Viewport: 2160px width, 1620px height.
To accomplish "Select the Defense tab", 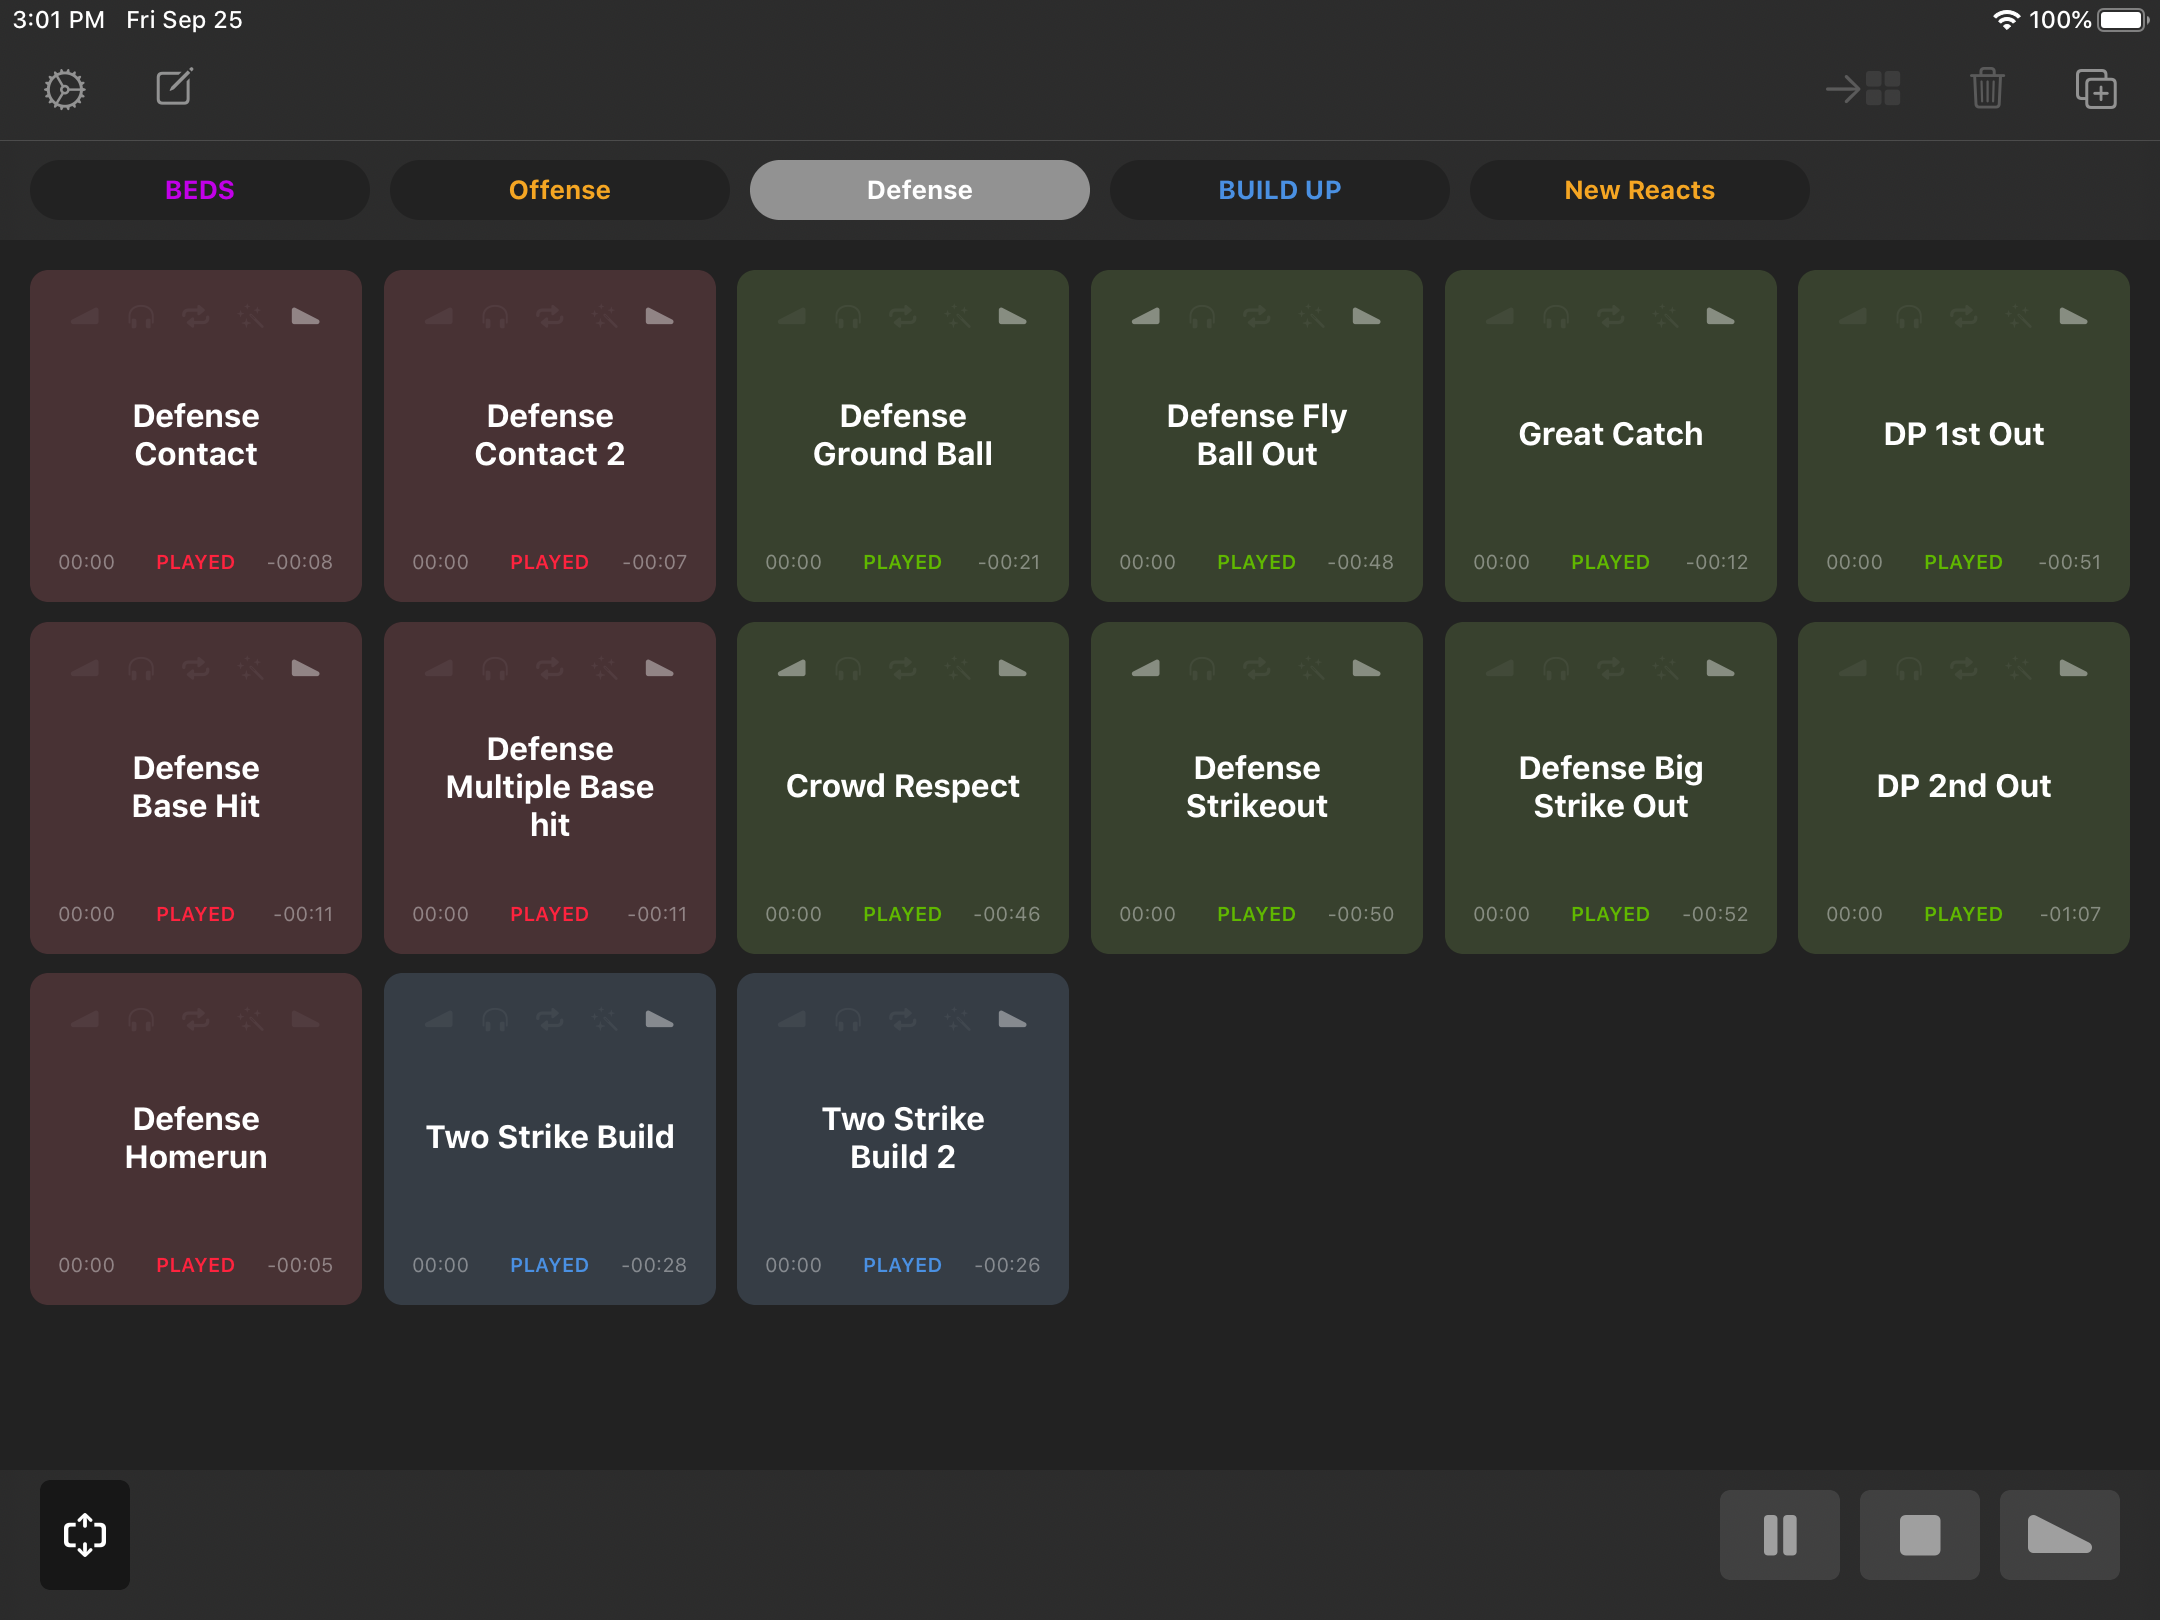I will [920, 190].
